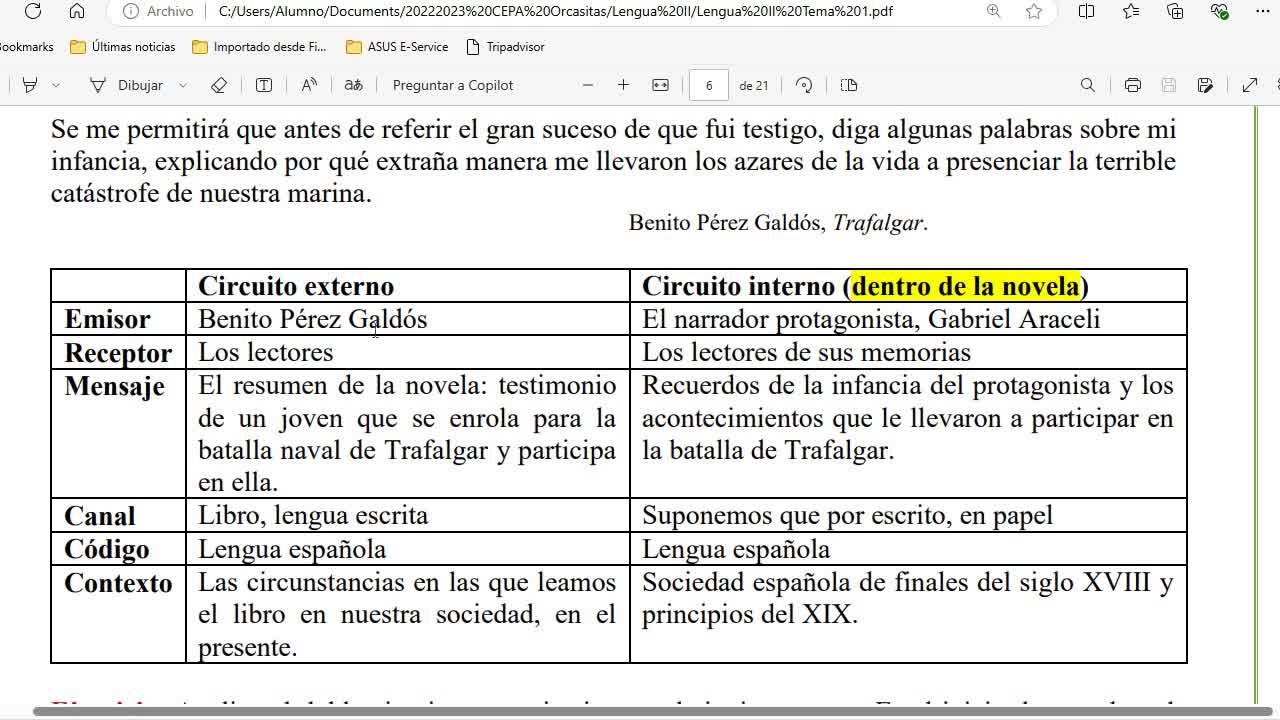This screenshot has height=720, width=1280.
Task: Click the file URL in the address bar
Action: tap(554, 11)
